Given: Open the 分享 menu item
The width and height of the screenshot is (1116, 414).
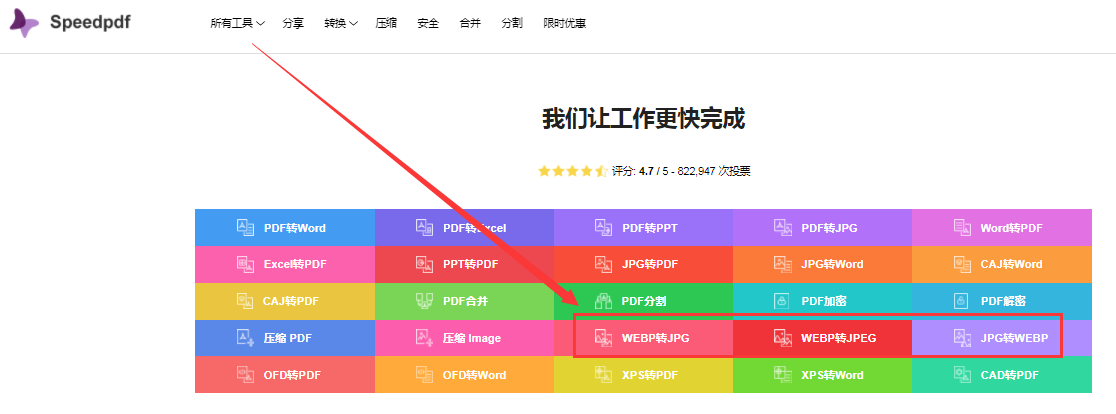Looking at the screenshot, I should coord(293,23).
